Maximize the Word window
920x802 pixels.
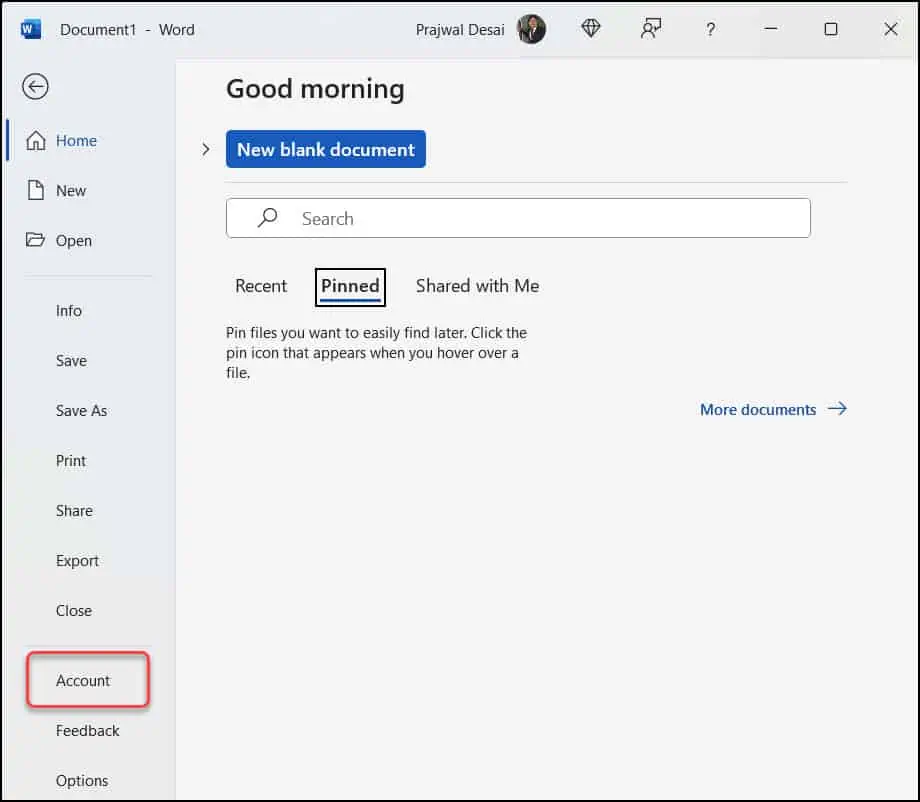831,29
